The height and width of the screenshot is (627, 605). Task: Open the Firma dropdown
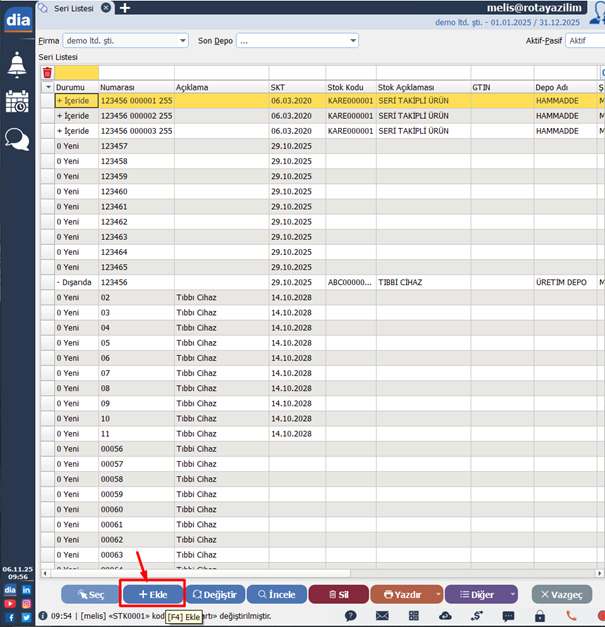pos(181,41)
